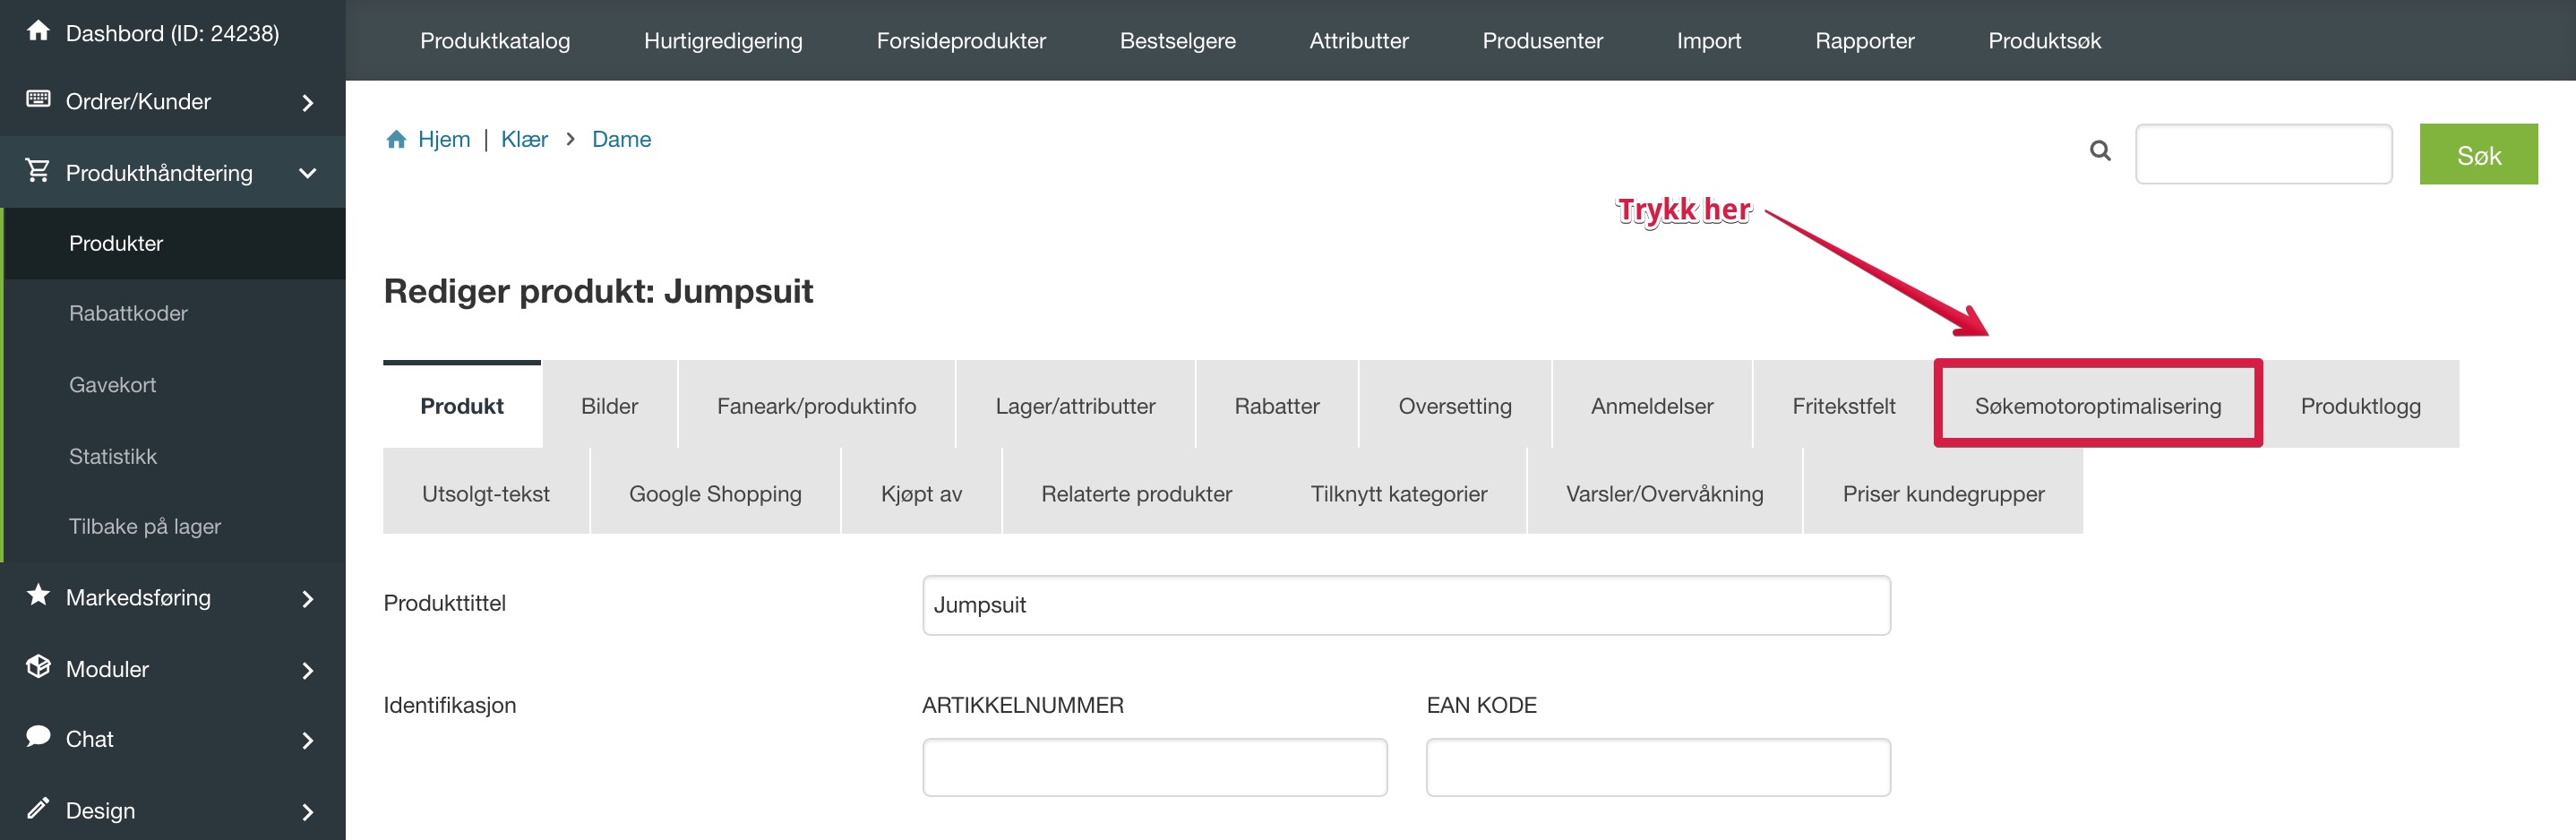Go to the Klær breadcrumb link
Viewport: 2576px width, 840px height.
pos(524,139)
